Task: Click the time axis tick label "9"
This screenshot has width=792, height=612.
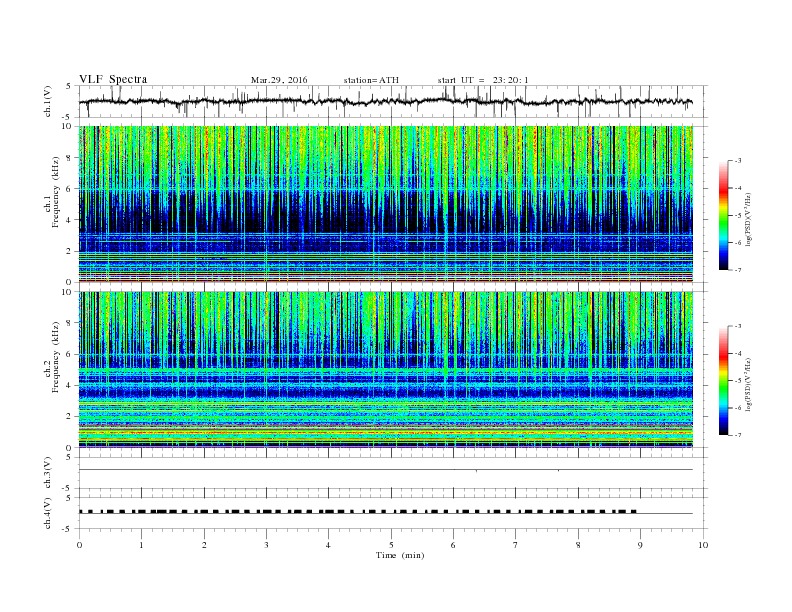Action: [x=640, y=545]
